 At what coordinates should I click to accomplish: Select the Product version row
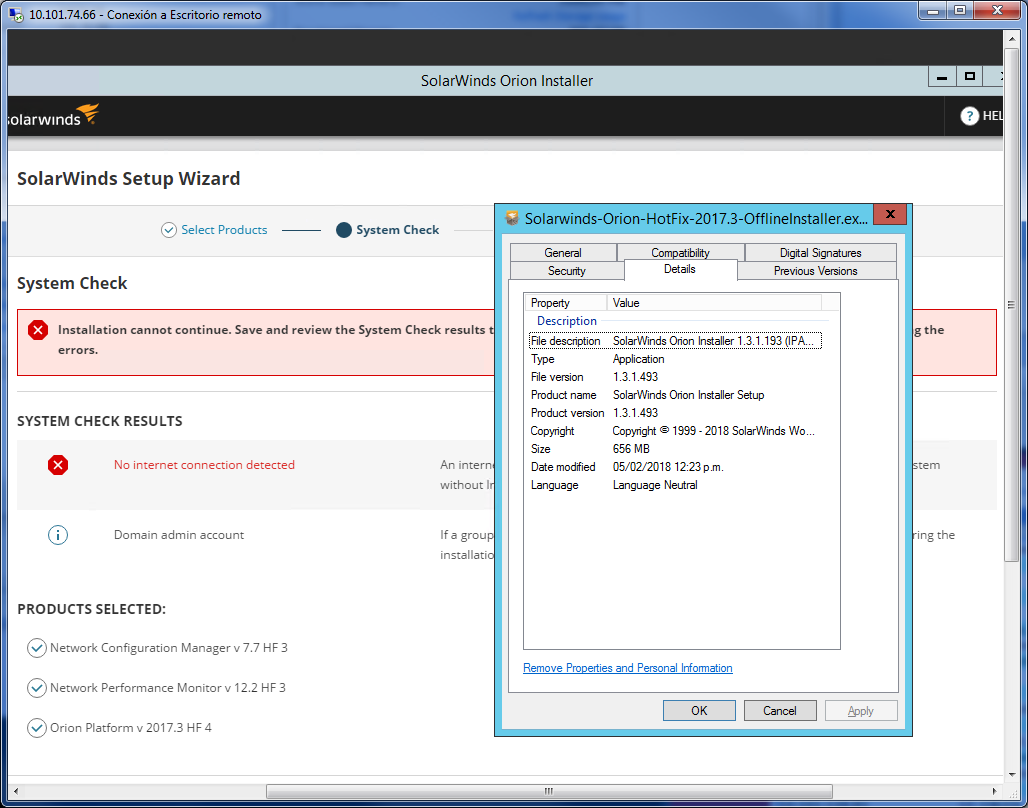(675, 413)
